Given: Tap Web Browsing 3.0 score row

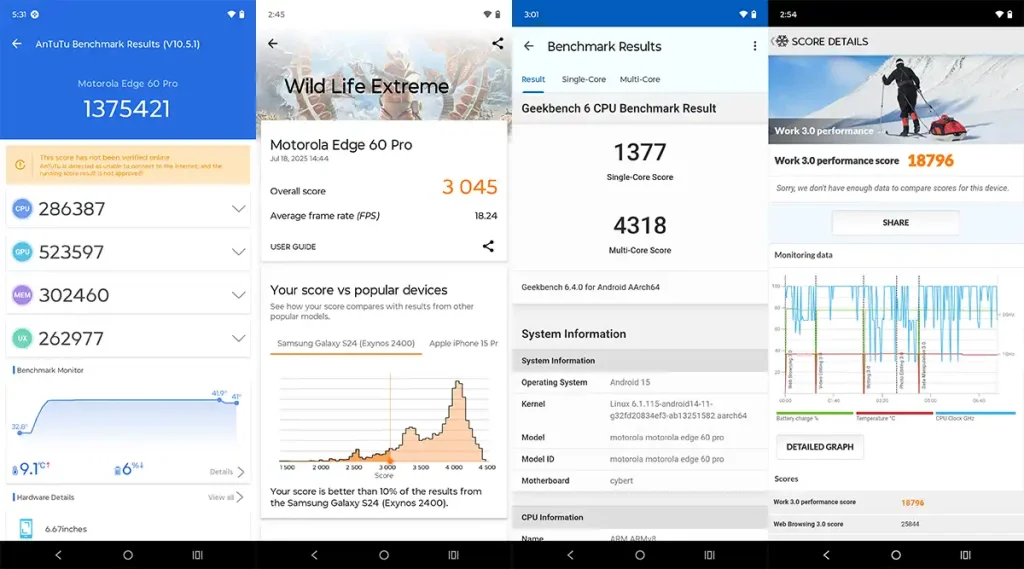Looking at the screenshot, I should (x=896, y=524).
